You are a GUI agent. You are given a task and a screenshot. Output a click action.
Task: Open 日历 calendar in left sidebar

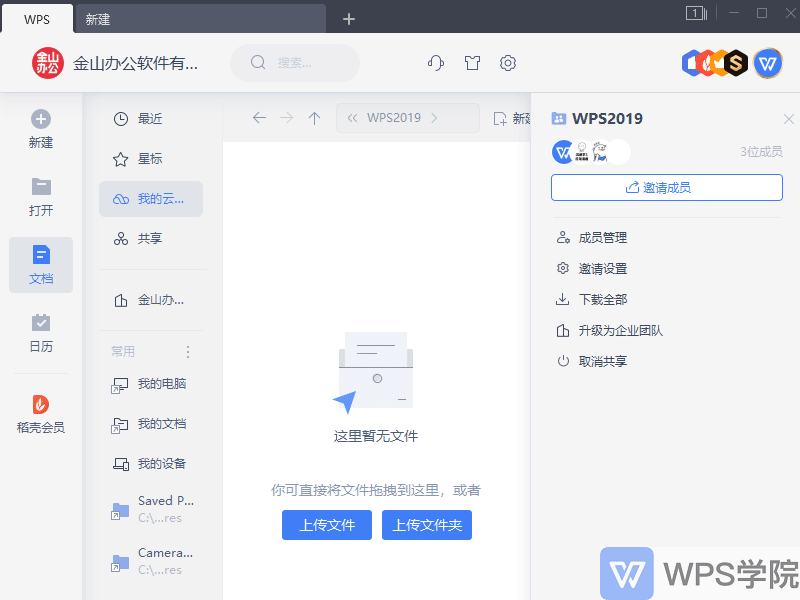(x=41, y=333)
